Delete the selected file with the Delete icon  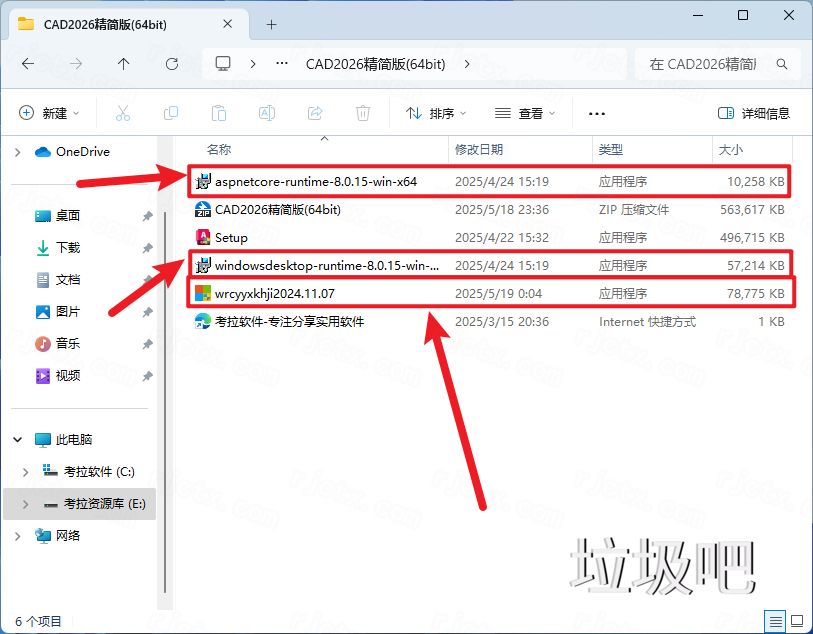[x=363, y=113]
